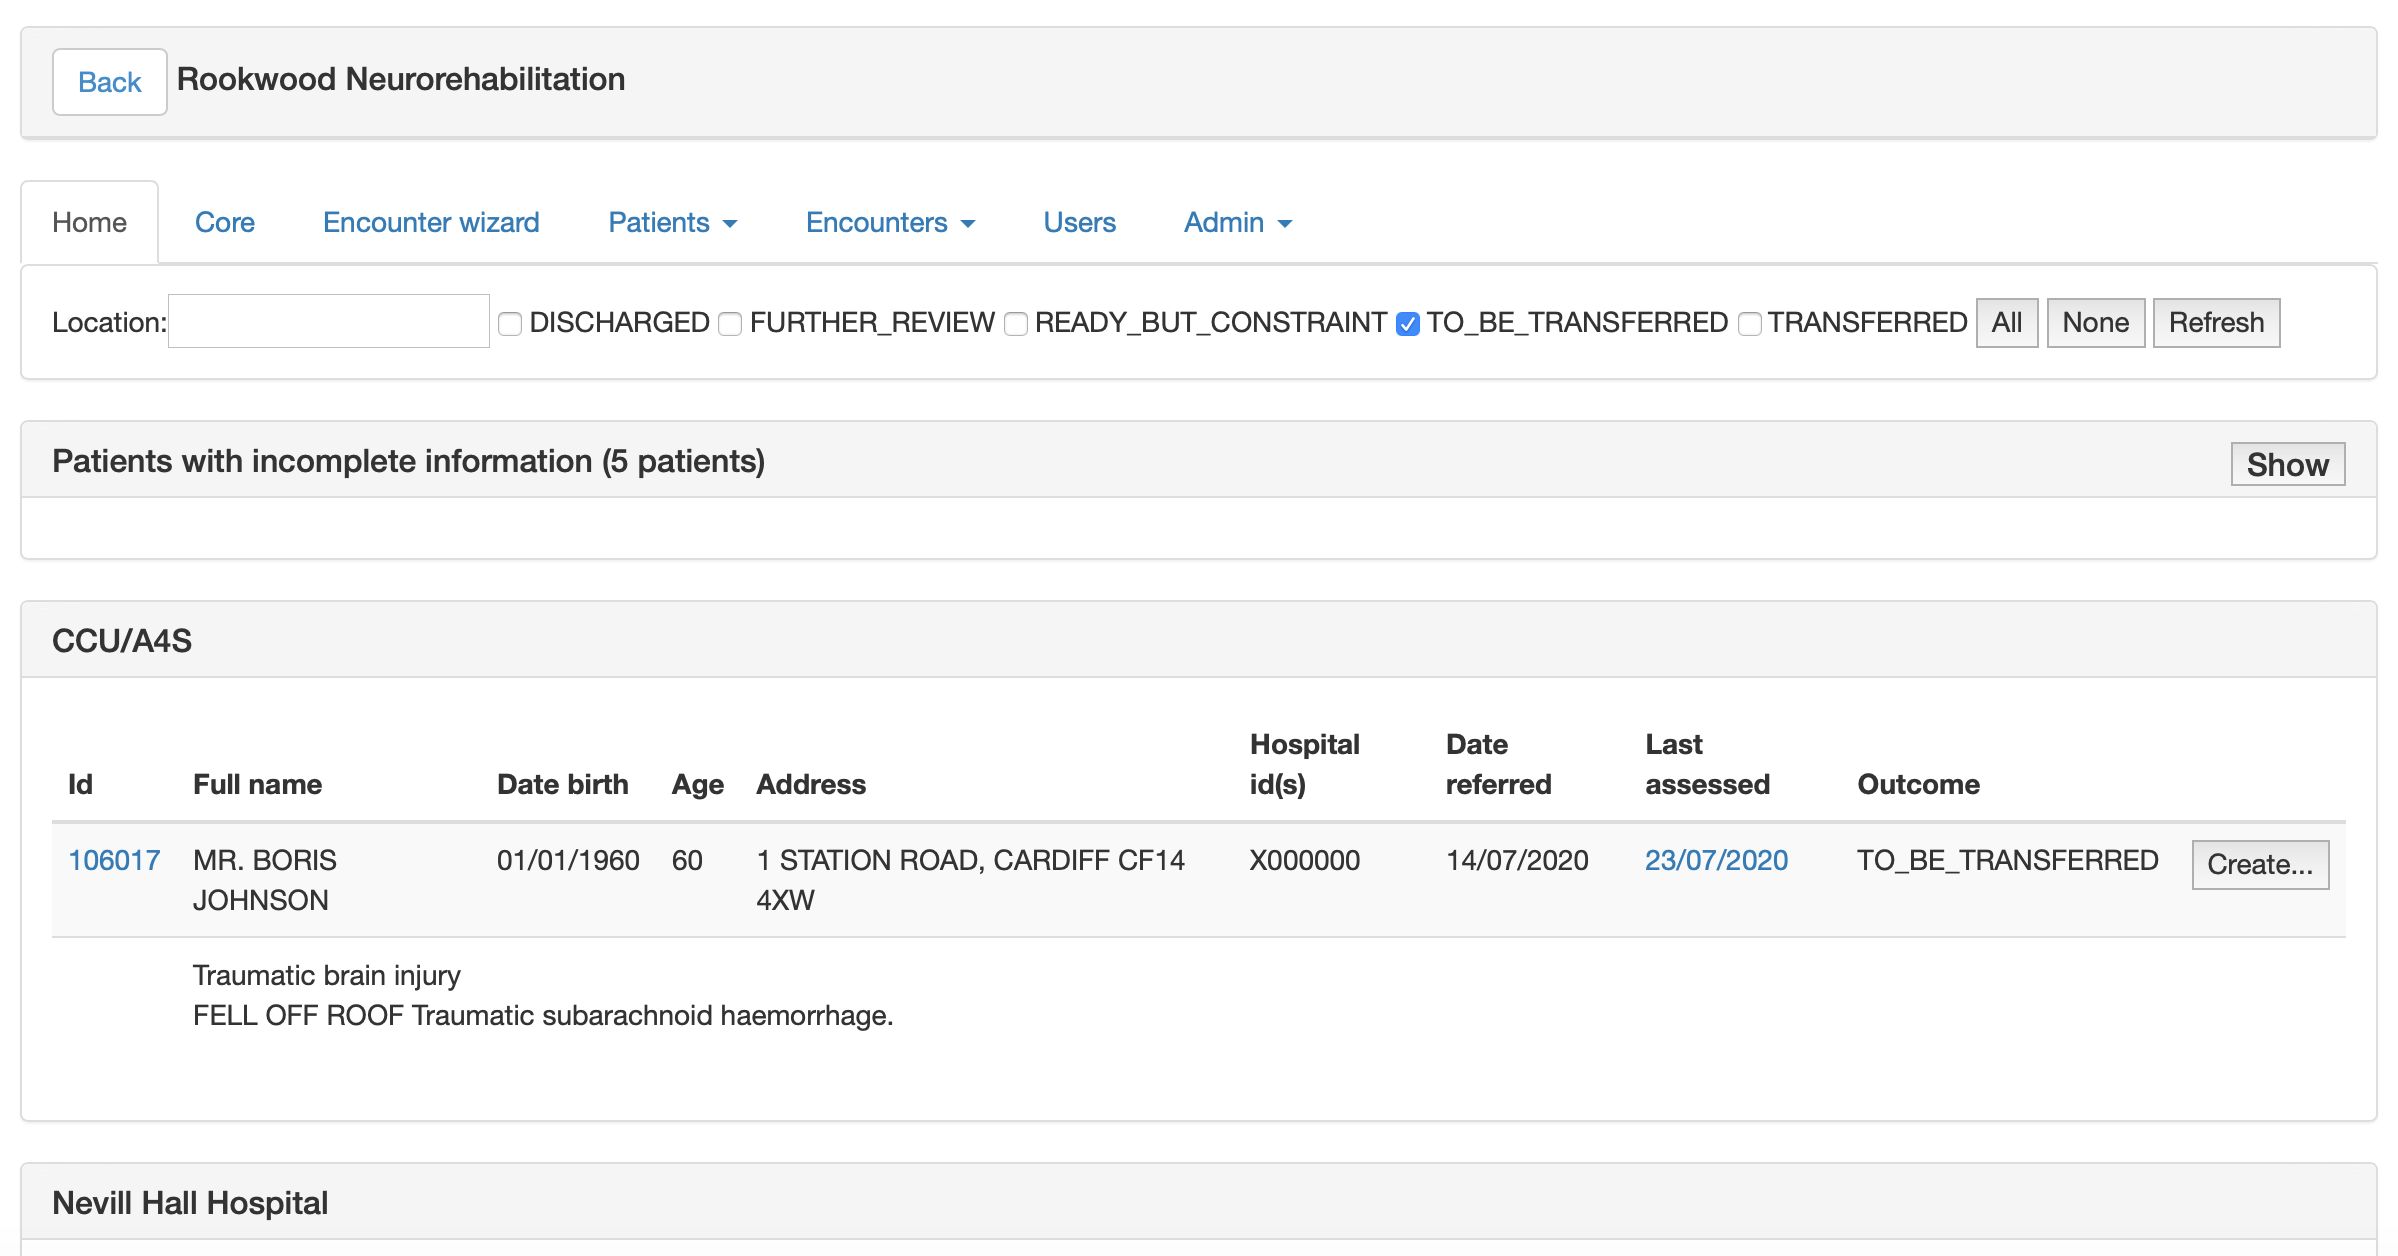The height and width of the screenshot is (1256, 2398).
Task: Uncheck the TO_BE_TRANSFERRED filter
Action: point(1408,324)
